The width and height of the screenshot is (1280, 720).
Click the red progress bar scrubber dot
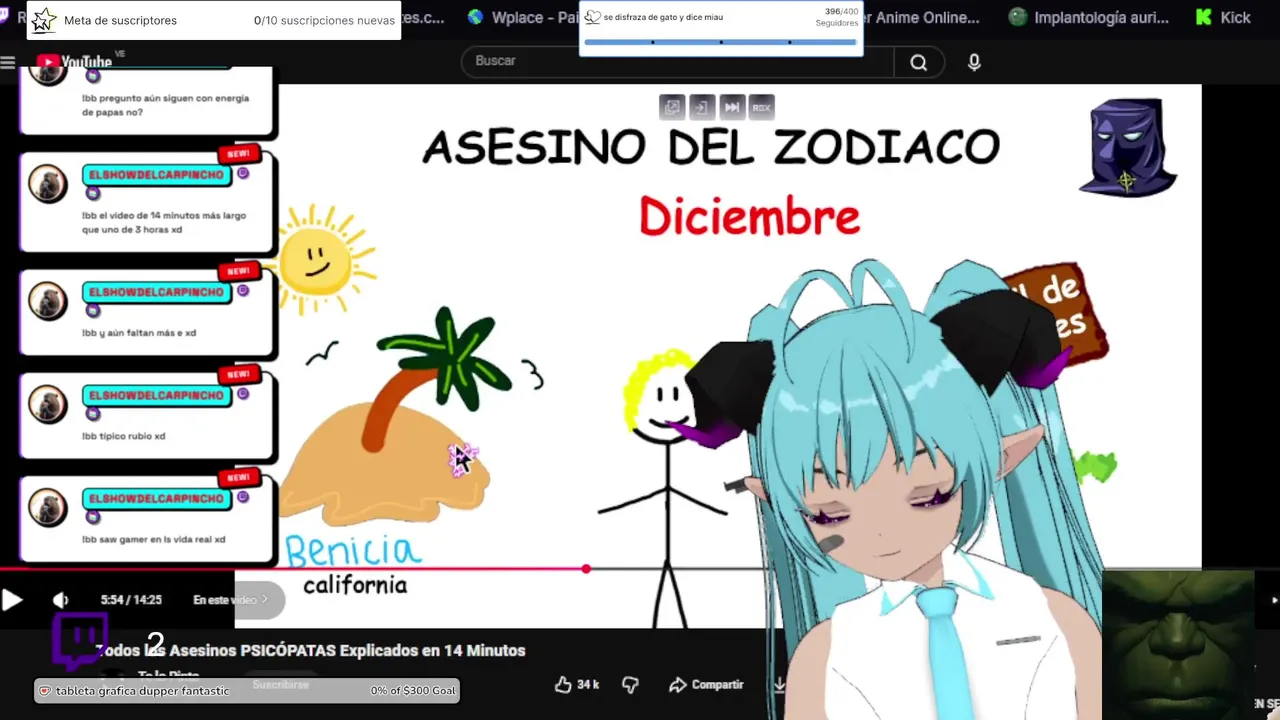click(x=586, y=569)
